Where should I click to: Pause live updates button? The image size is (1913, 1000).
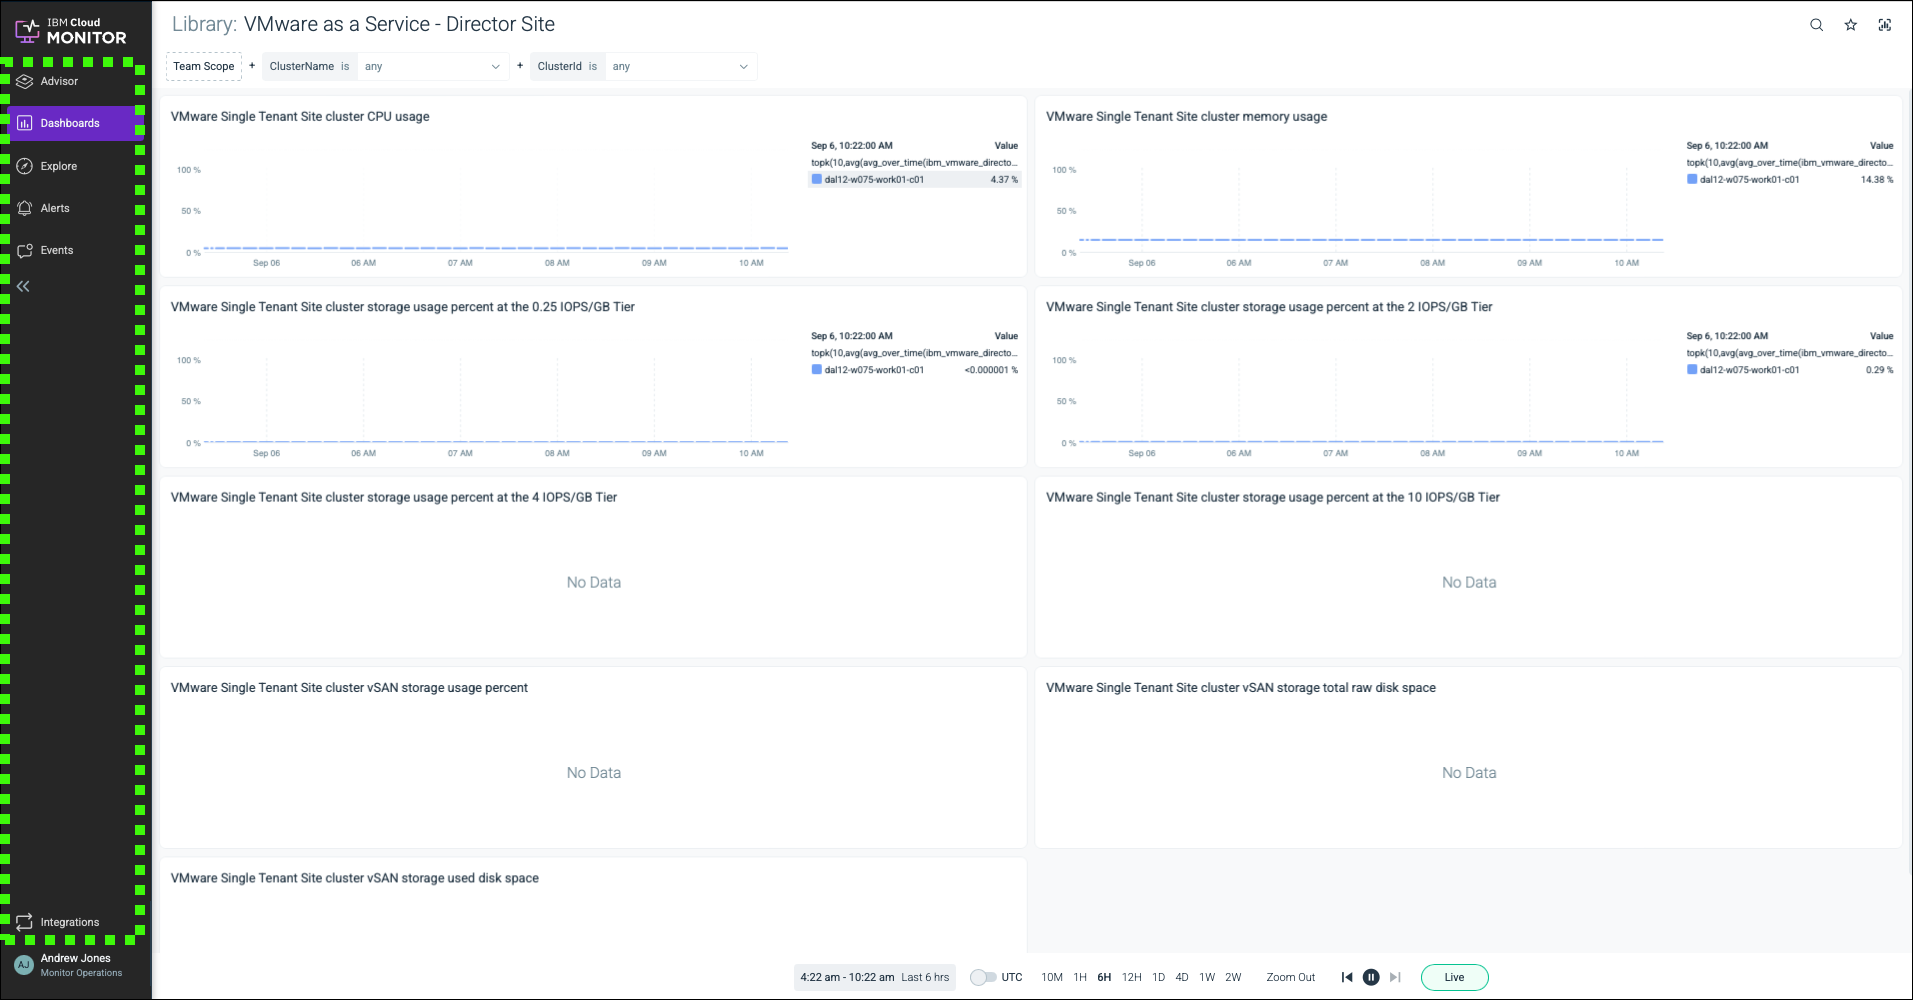click(x=1371, y=977)
